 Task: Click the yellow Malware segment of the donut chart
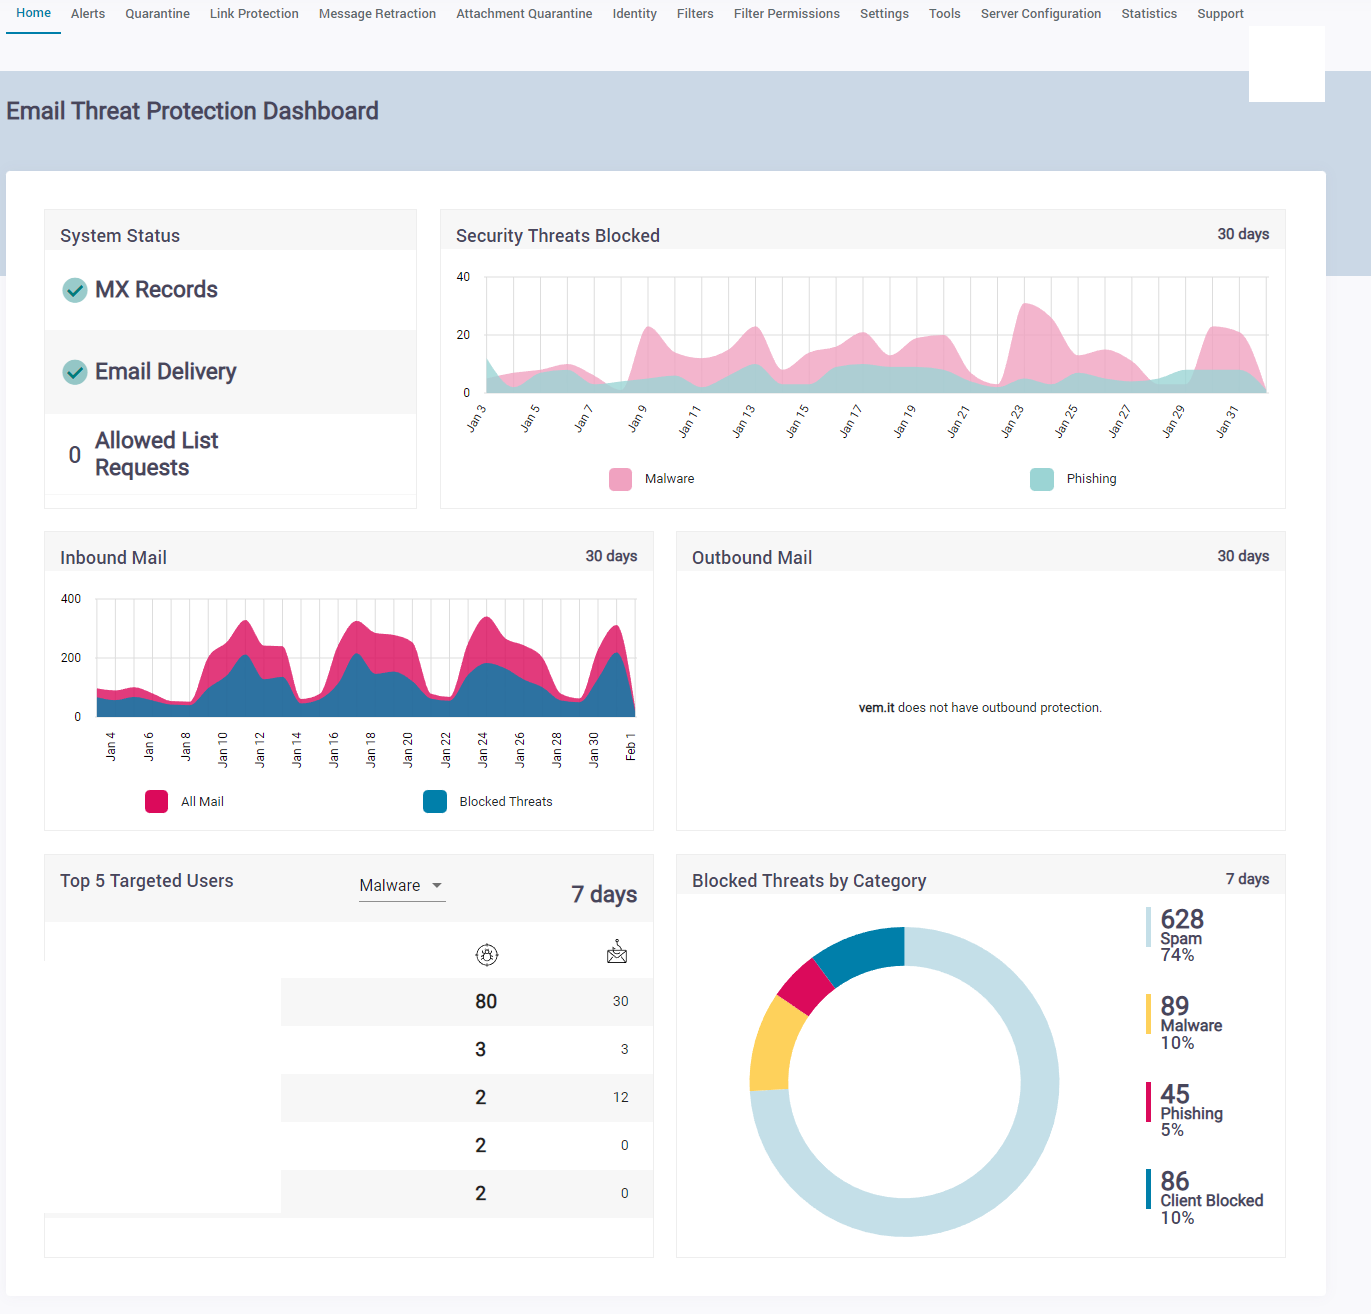tap(773, 1045)
